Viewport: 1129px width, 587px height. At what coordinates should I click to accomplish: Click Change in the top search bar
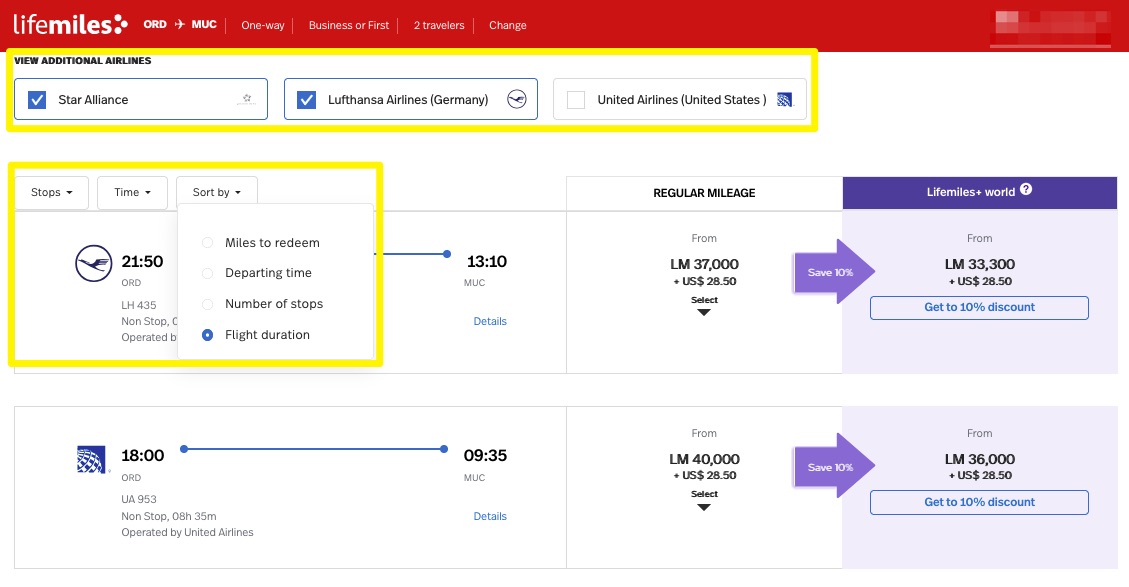[x=507, y=25]
